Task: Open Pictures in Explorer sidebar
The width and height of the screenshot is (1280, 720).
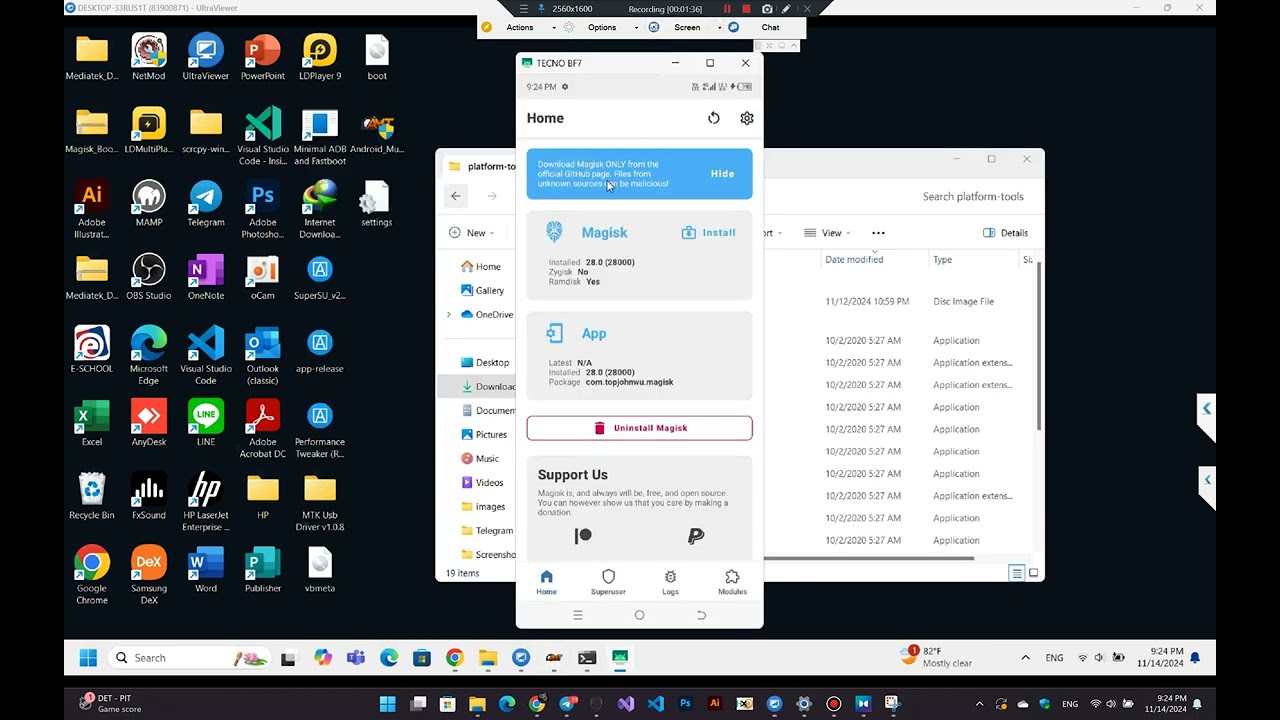Action: (484, 435)
